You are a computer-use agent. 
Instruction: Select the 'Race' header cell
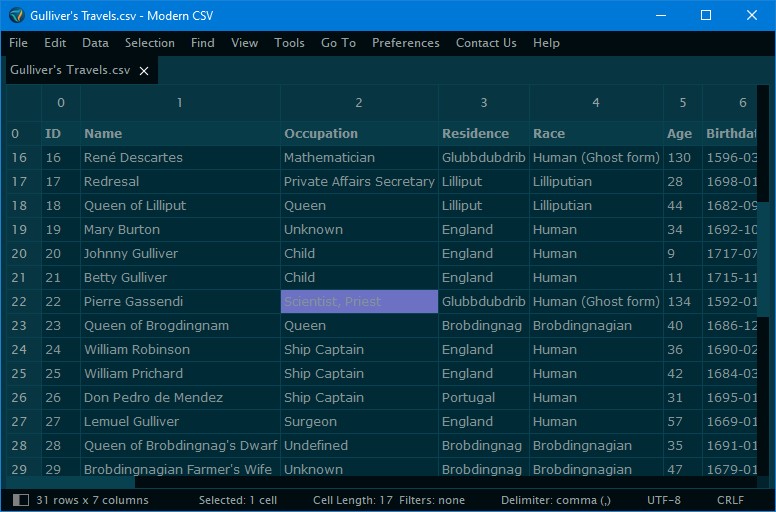pos(596,134)
